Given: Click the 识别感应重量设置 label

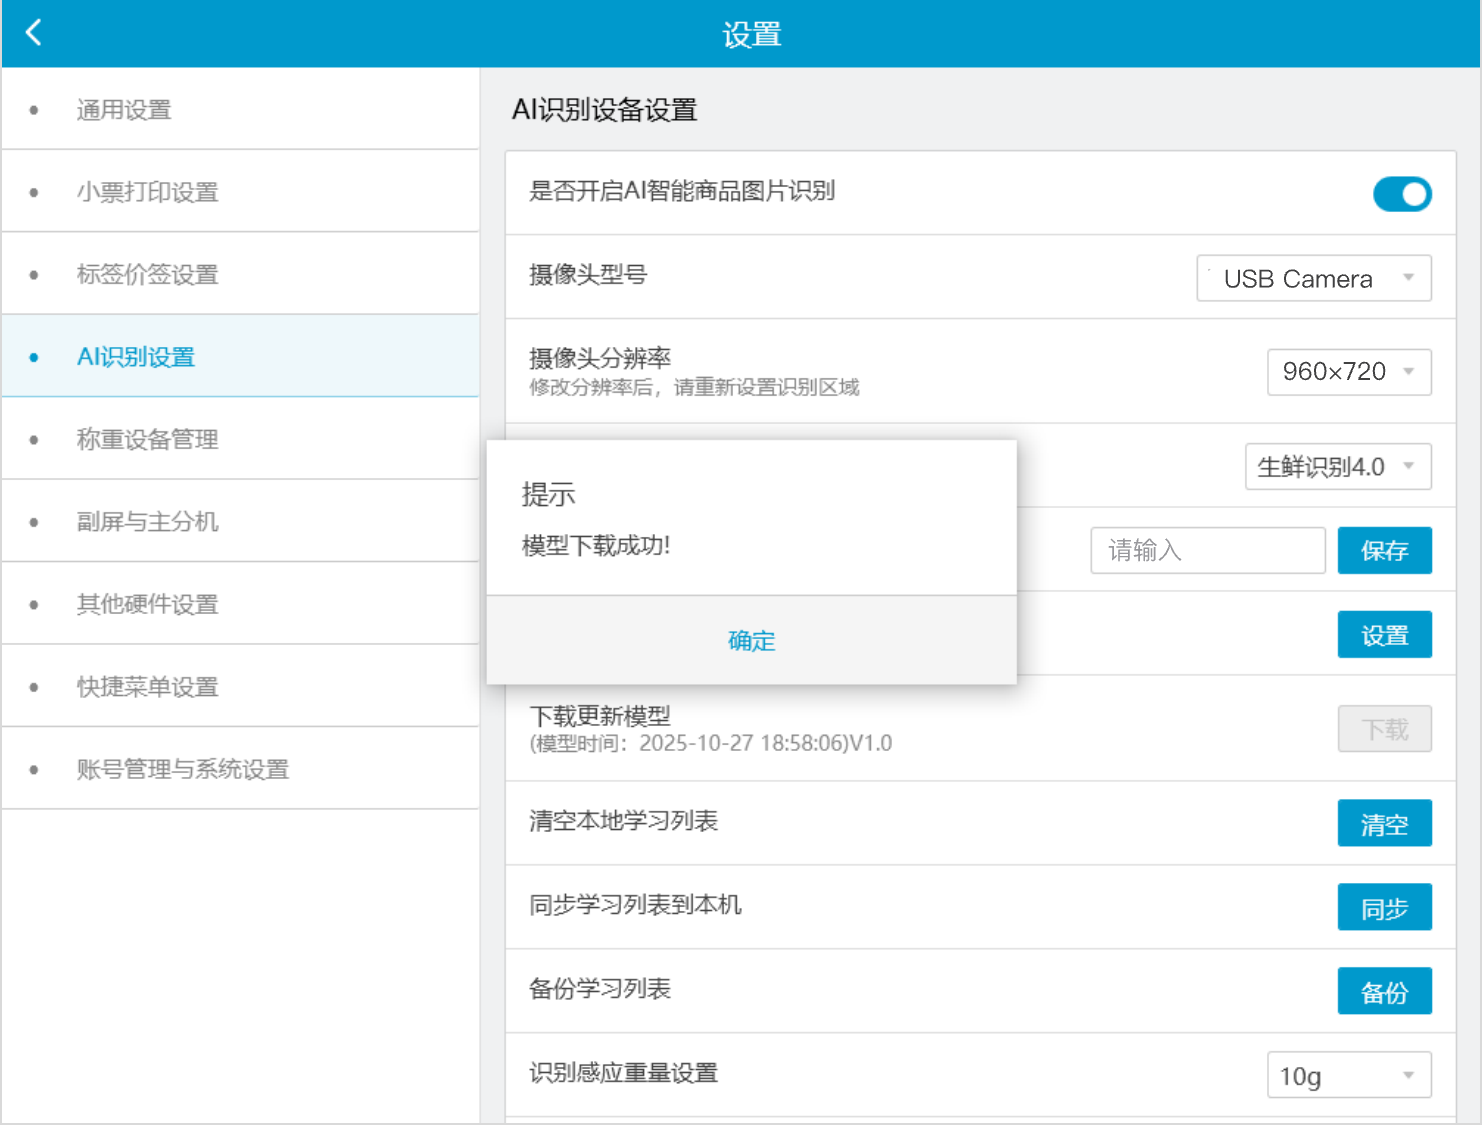Looking at the screenshot, I should (623, 1073).
